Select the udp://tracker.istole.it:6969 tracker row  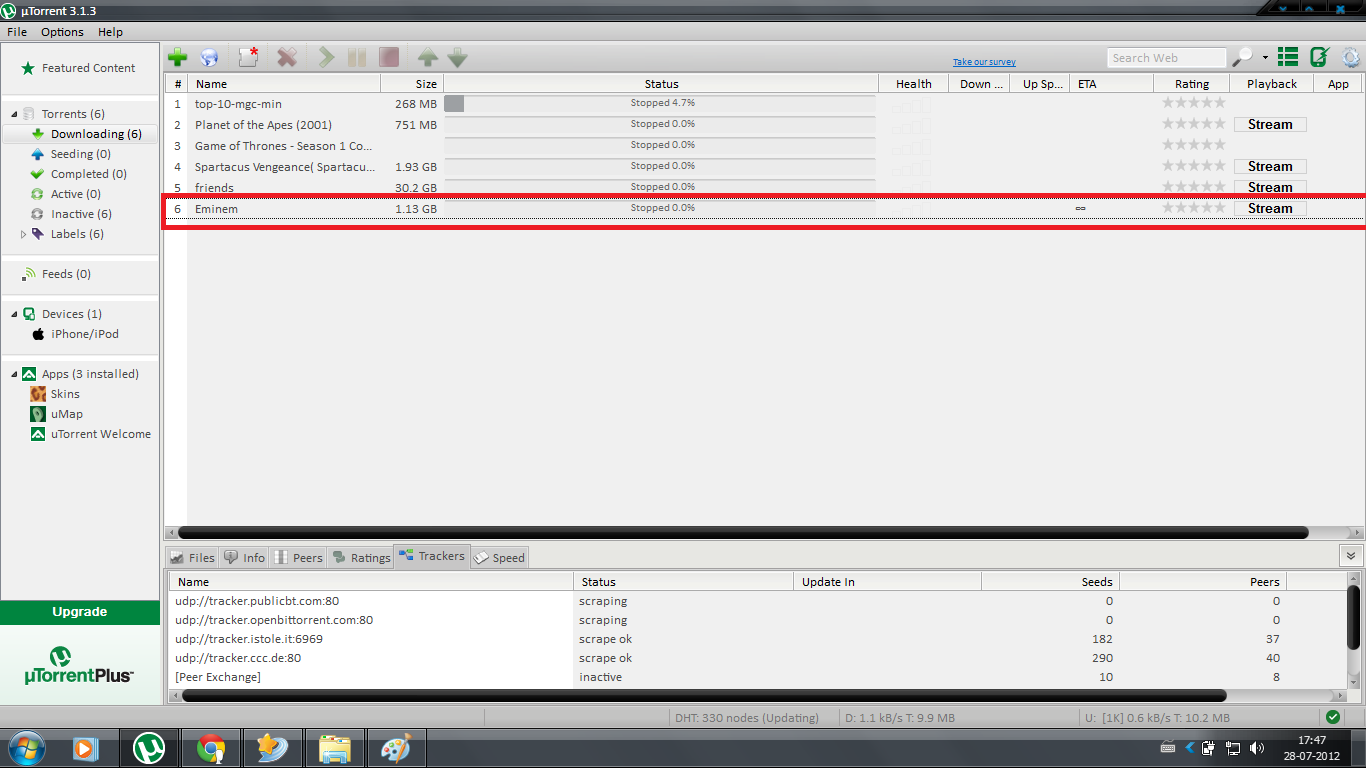point(757,639)
